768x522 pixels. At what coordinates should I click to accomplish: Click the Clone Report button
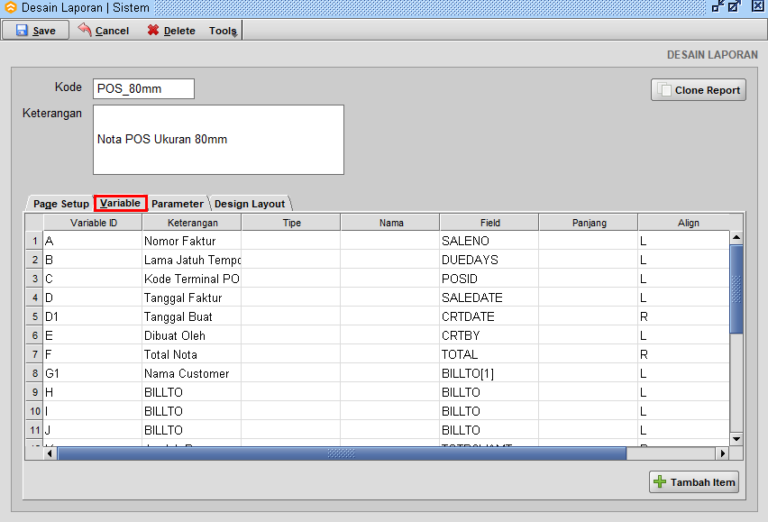698,90
